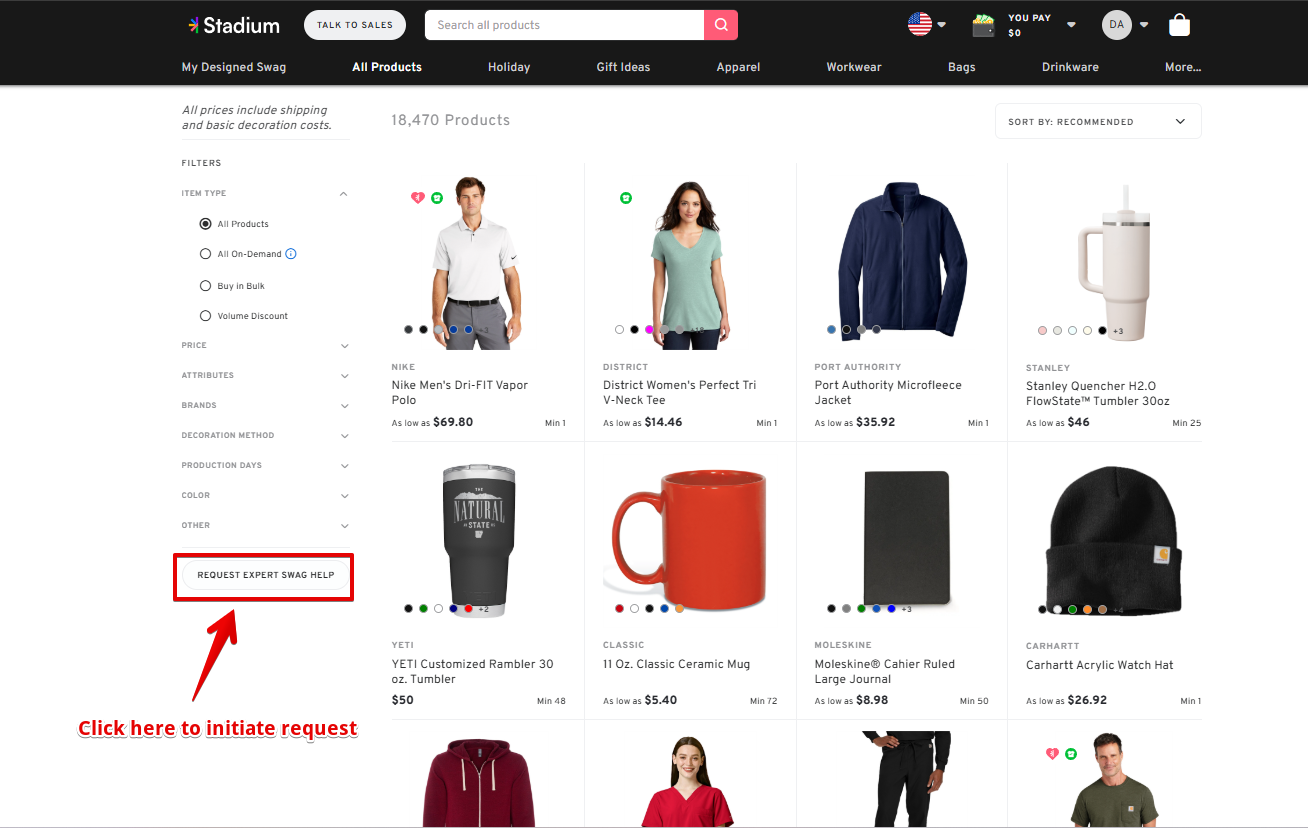Open the Sort By Recommended dropdown

coord(1097,121)
